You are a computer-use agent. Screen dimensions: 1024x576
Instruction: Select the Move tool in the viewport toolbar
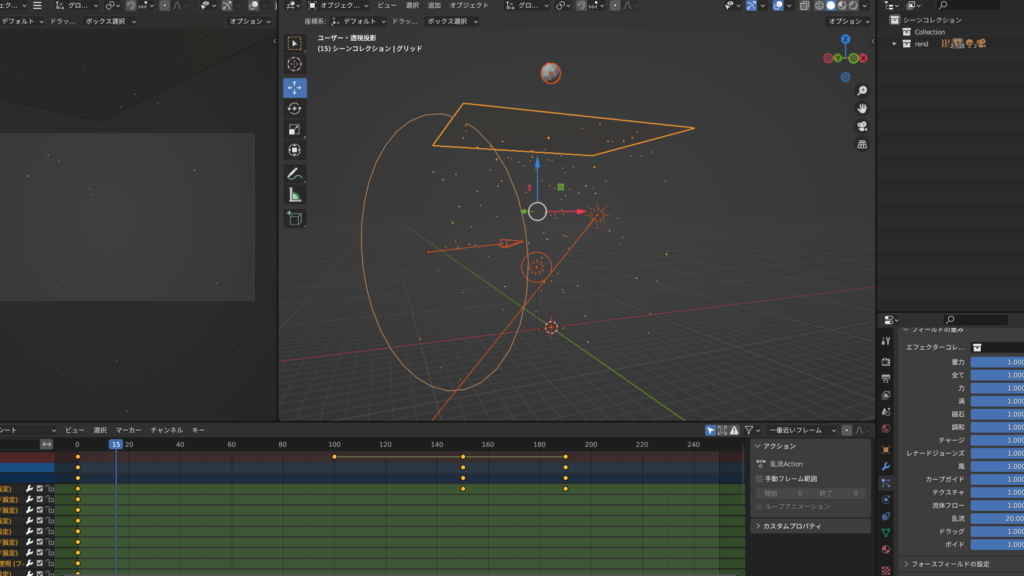tap(295, 87)
